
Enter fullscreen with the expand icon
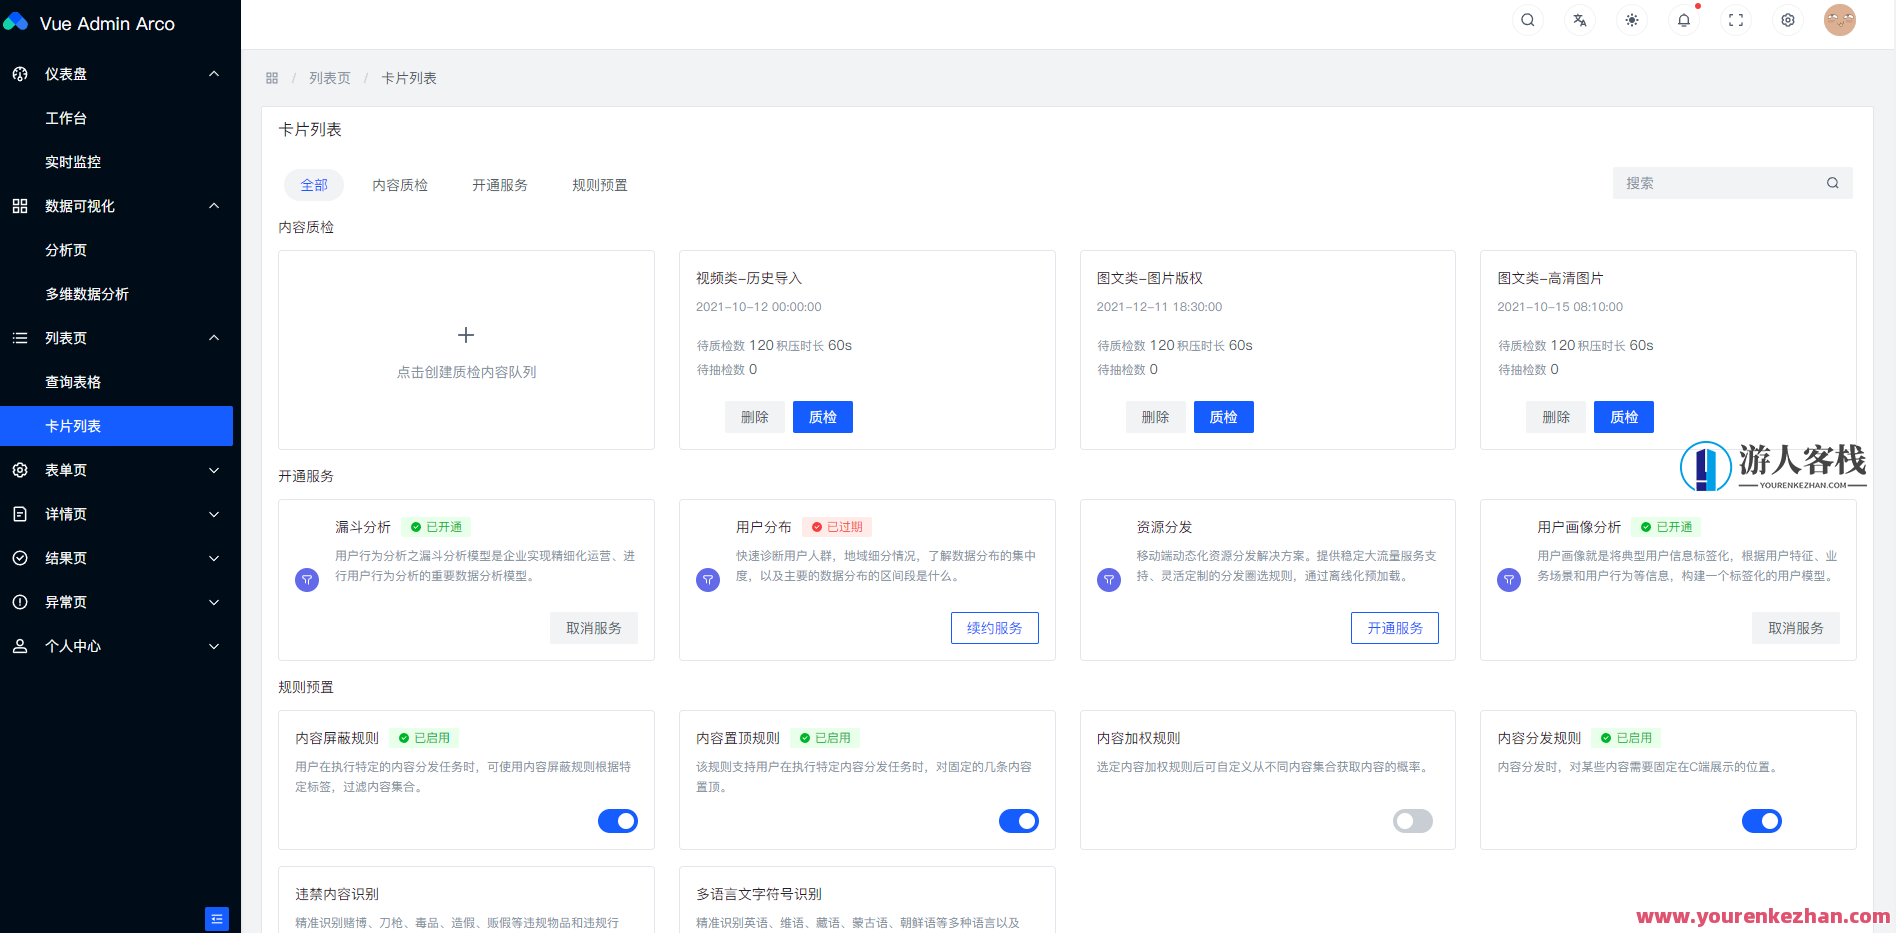click(x=1736, y=19)
